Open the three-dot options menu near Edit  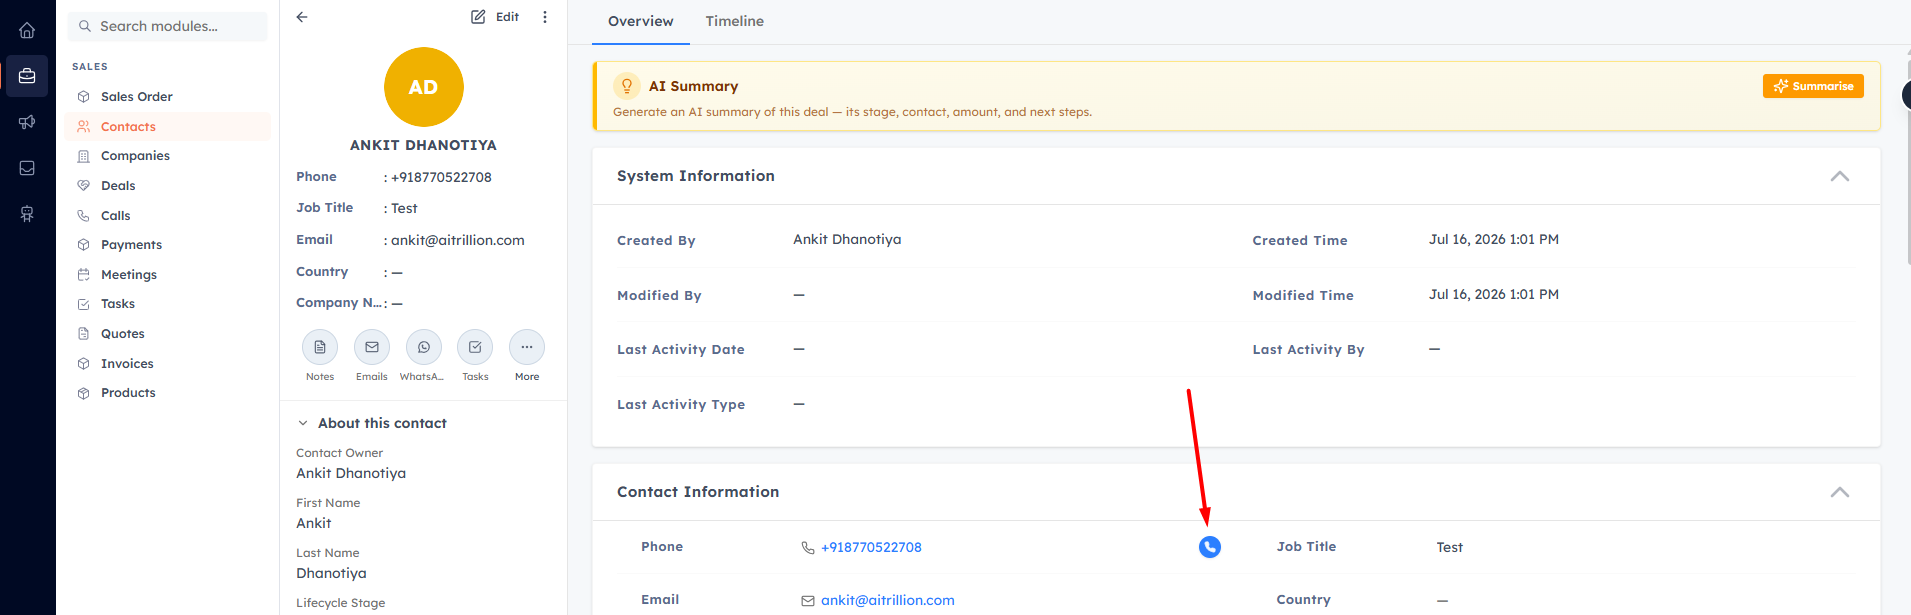point(545,17)
